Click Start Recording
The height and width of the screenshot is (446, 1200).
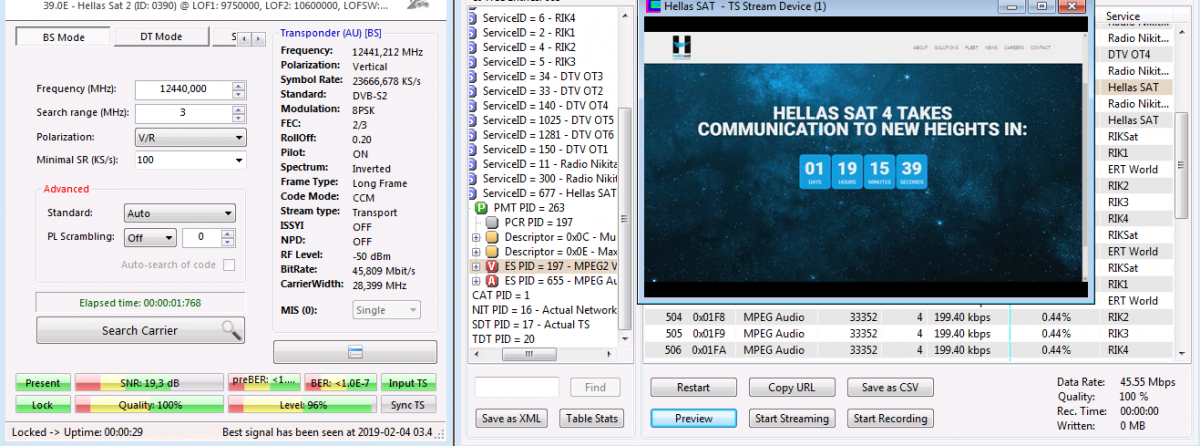890,418
